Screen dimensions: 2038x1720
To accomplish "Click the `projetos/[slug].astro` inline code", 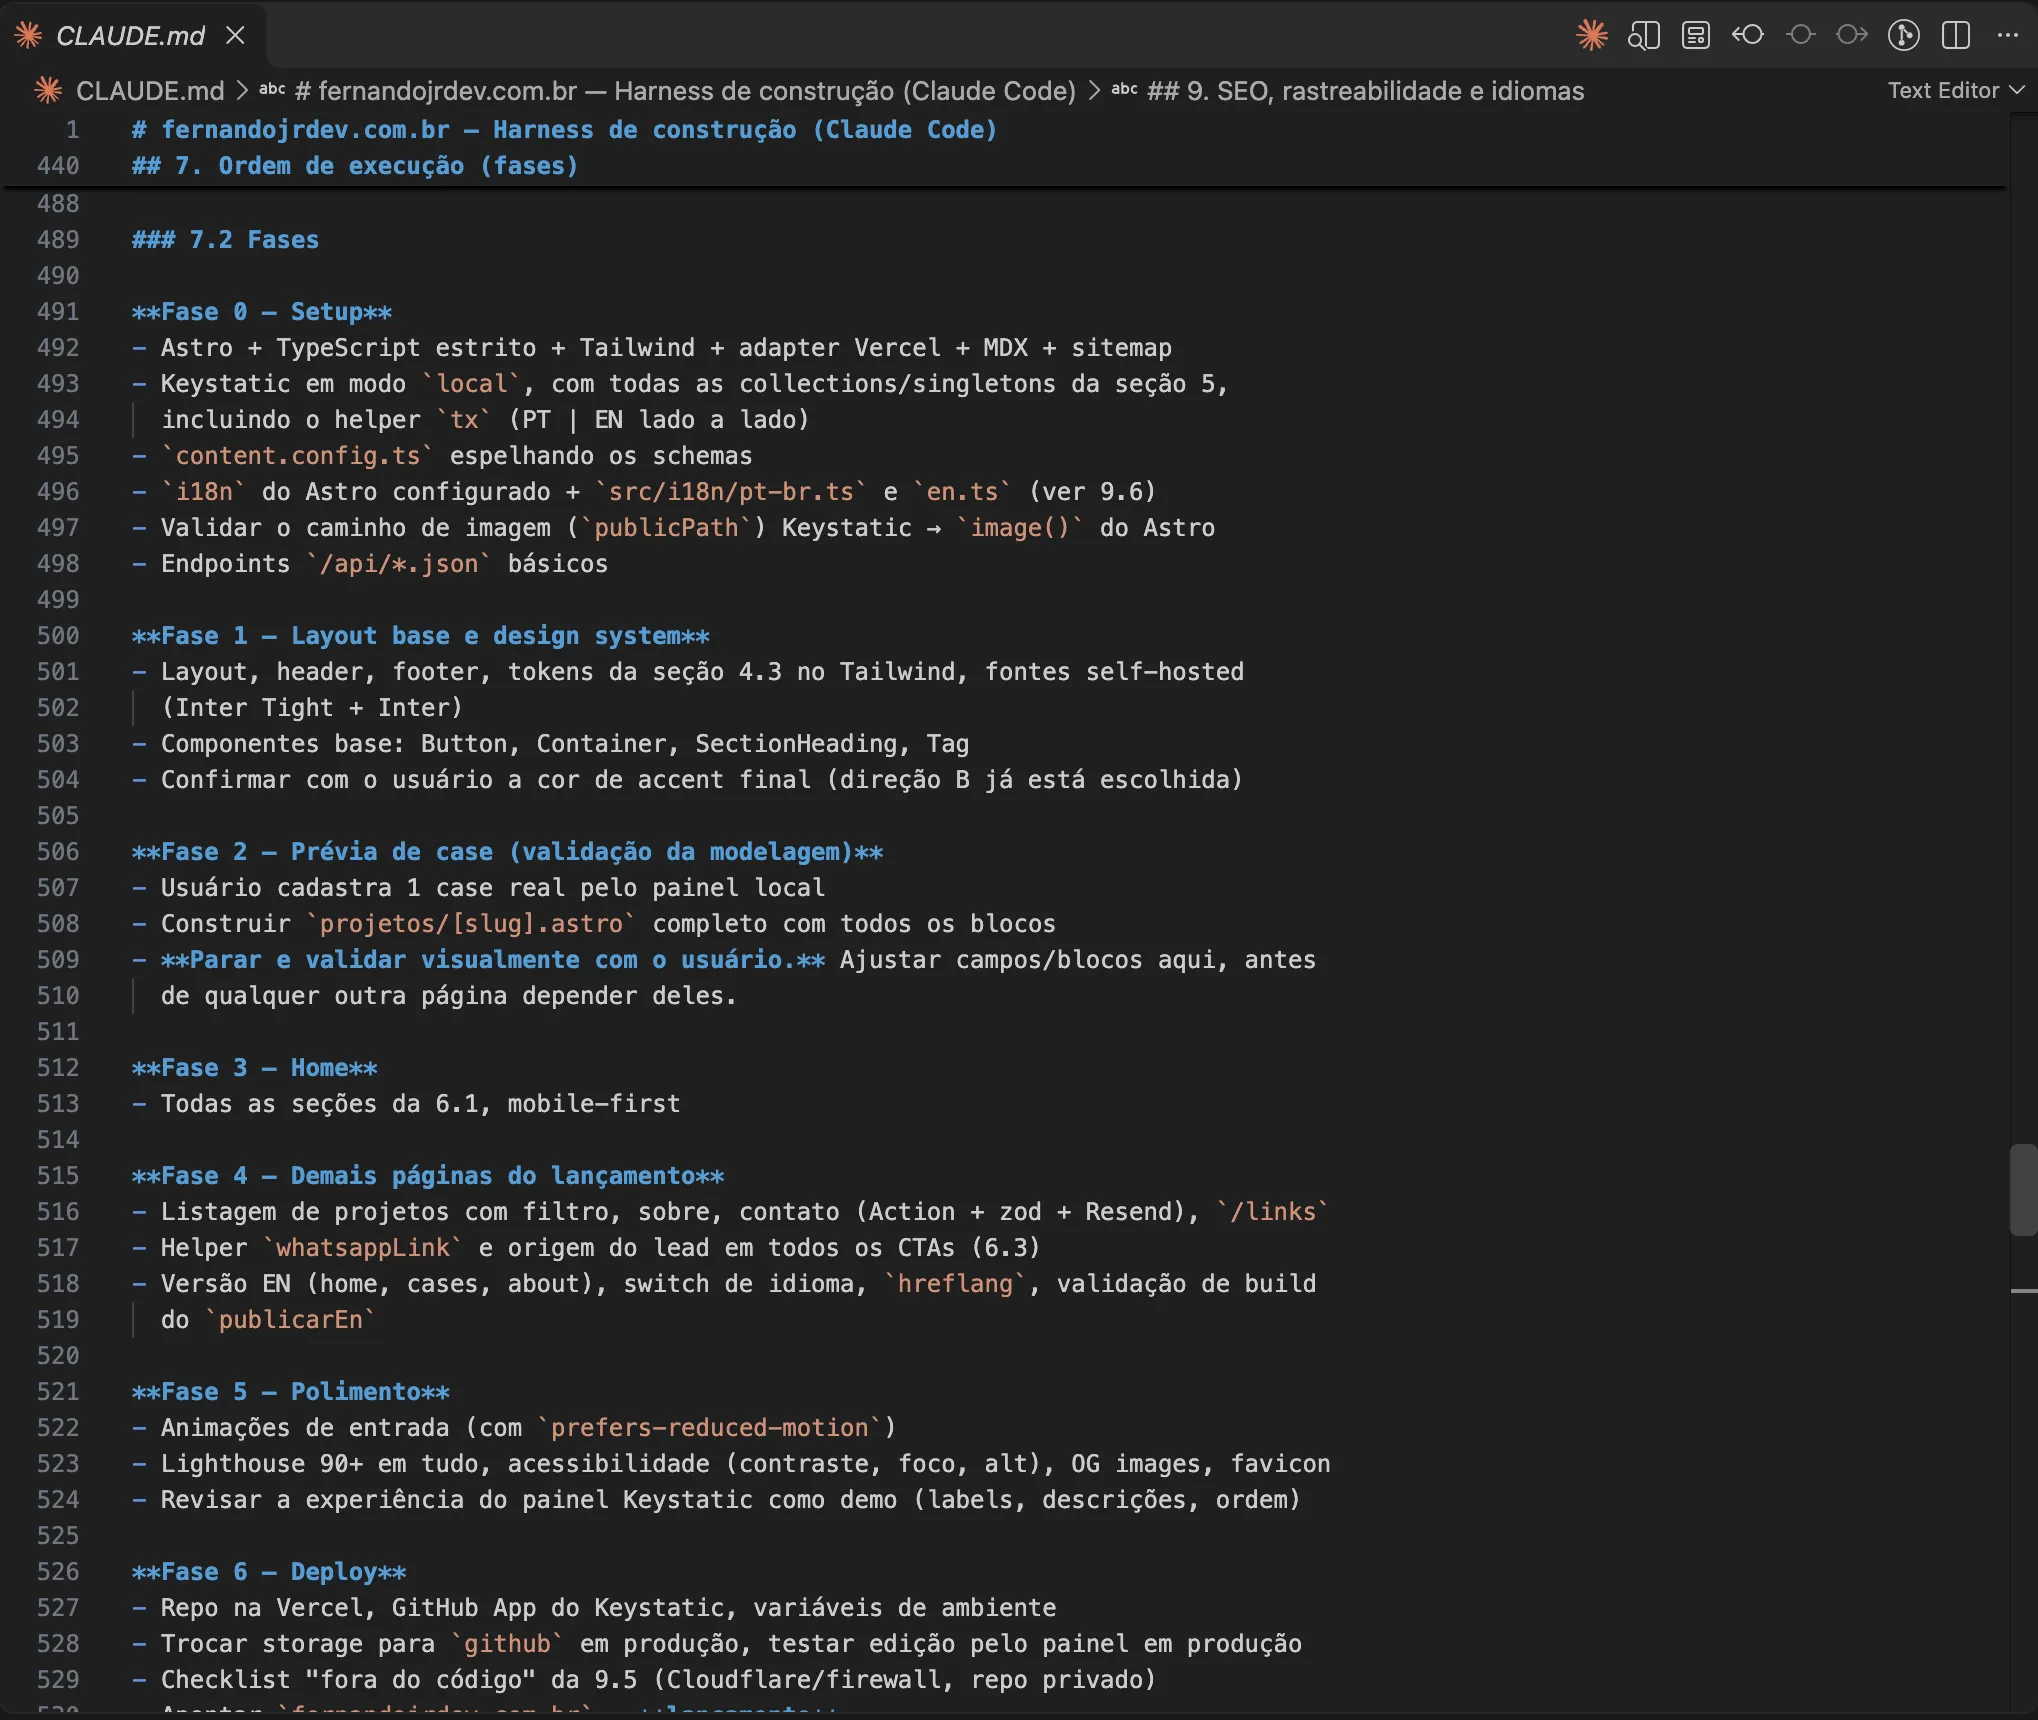I will (471, 924).
